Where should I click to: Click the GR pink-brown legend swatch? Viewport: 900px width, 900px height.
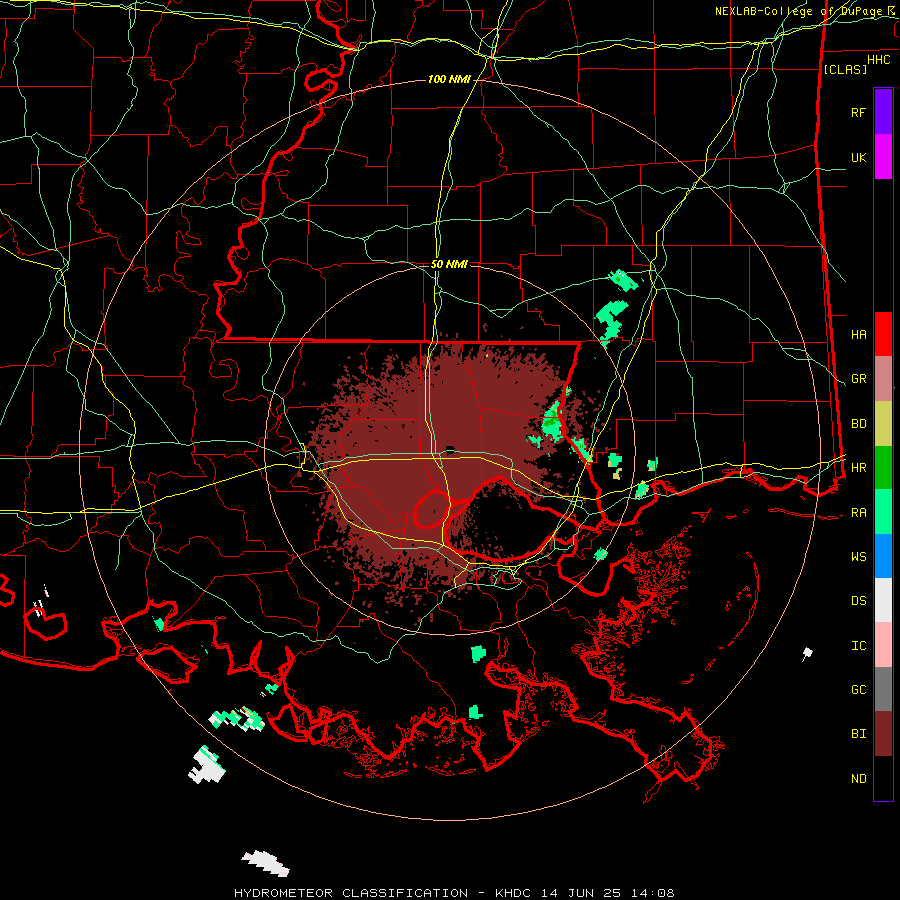(883, 379)
